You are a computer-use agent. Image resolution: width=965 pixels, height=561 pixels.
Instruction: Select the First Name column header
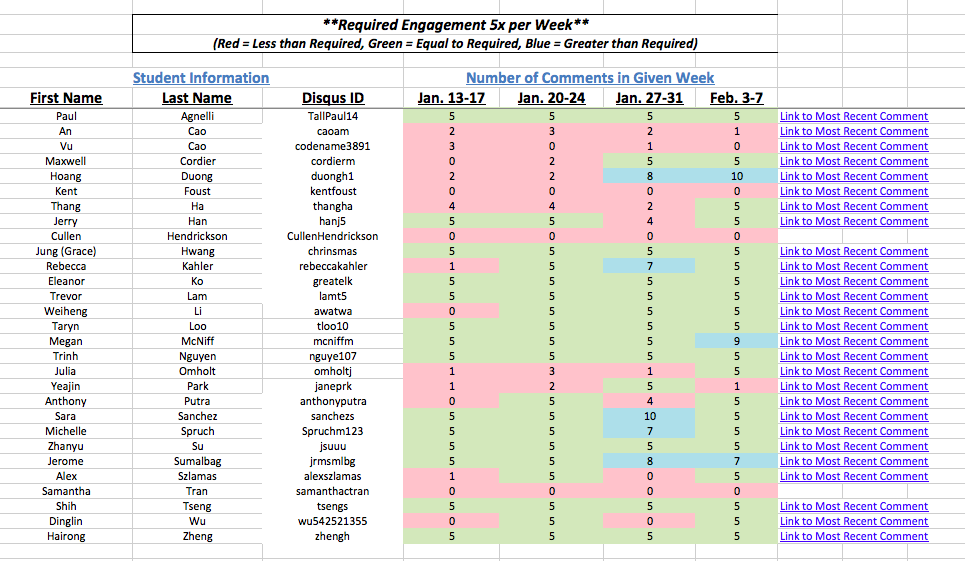click(66, 98)
